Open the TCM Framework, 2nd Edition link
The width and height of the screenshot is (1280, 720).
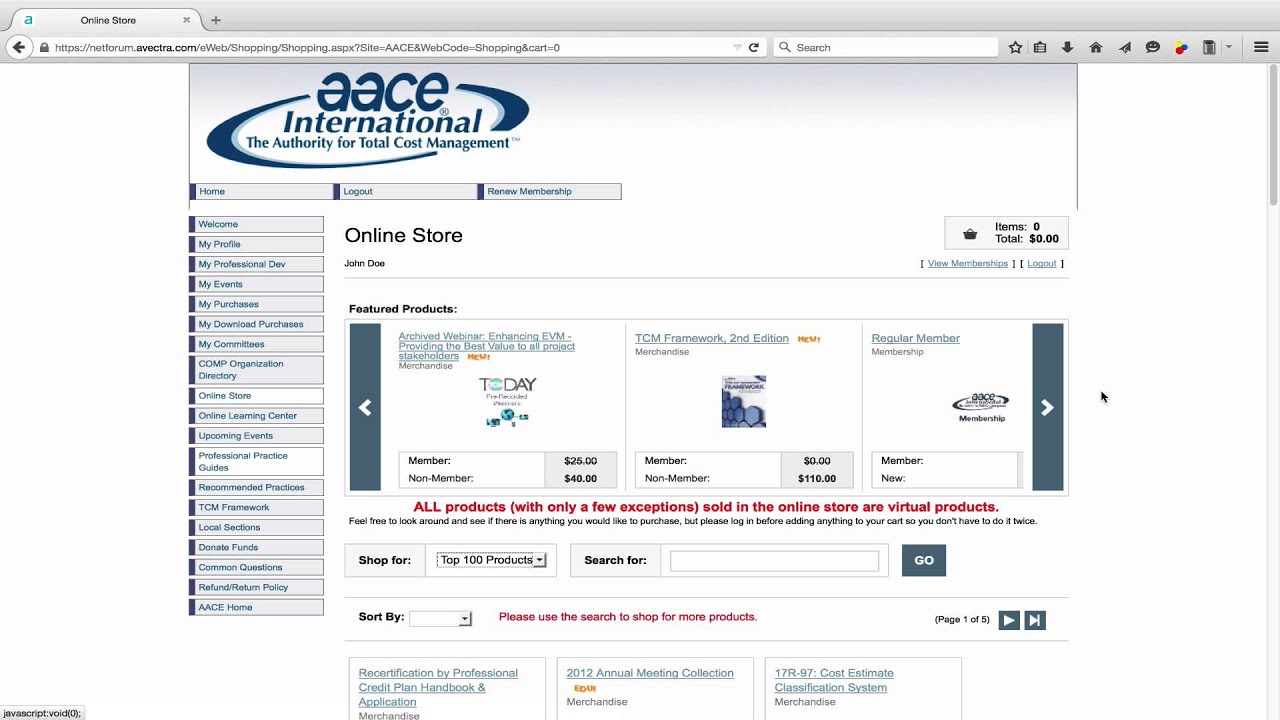click(x=712, y=338)
